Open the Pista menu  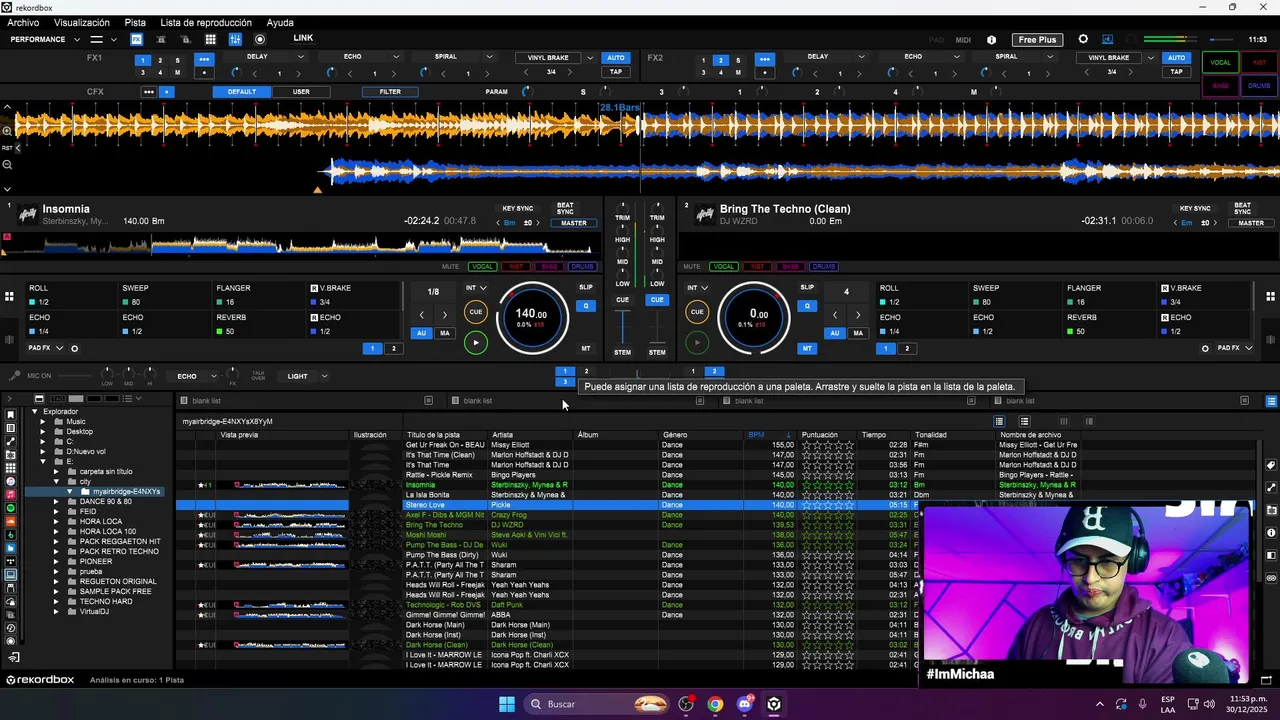[135, 23]
